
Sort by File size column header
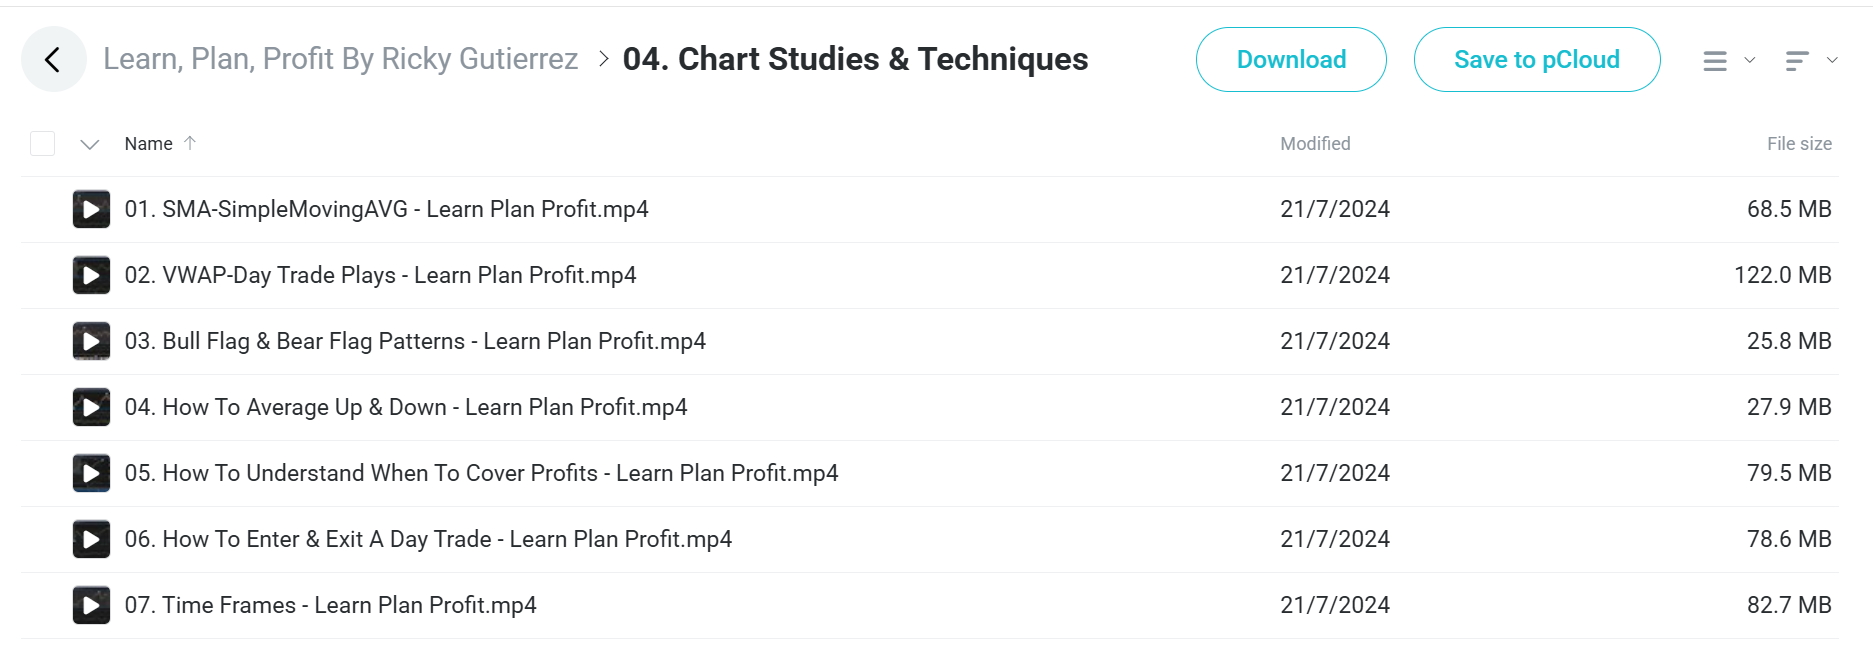click(1799, 144)
